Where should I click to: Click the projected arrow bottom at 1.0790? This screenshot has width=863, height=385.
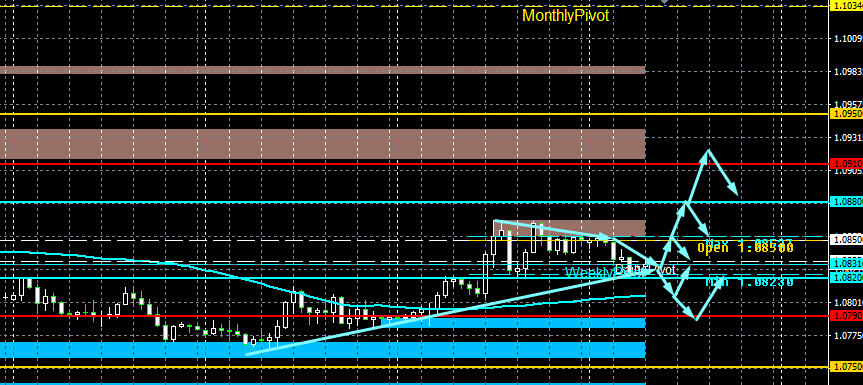click(697, 320)
